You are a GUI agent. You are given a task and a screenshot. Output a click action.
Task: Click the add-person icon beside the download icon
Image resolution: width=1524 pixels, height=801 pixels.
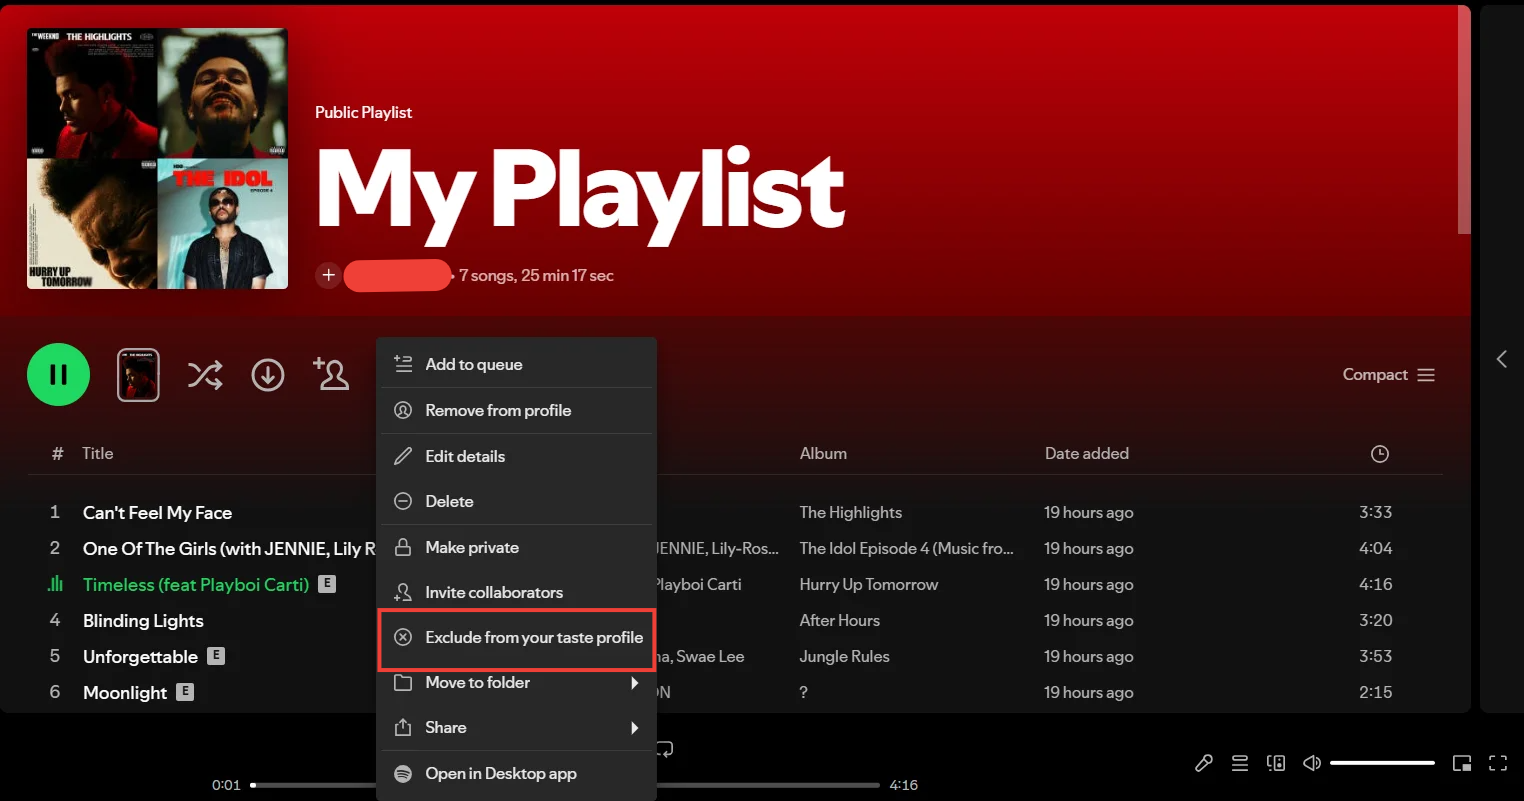pos(331,374)
